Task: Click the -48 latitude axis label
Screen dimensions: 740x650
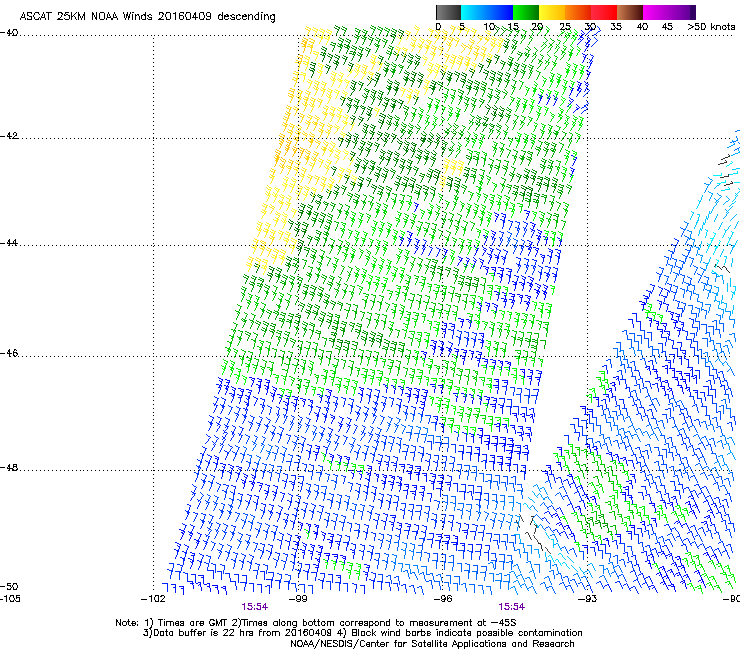Action: click(9, 467)
